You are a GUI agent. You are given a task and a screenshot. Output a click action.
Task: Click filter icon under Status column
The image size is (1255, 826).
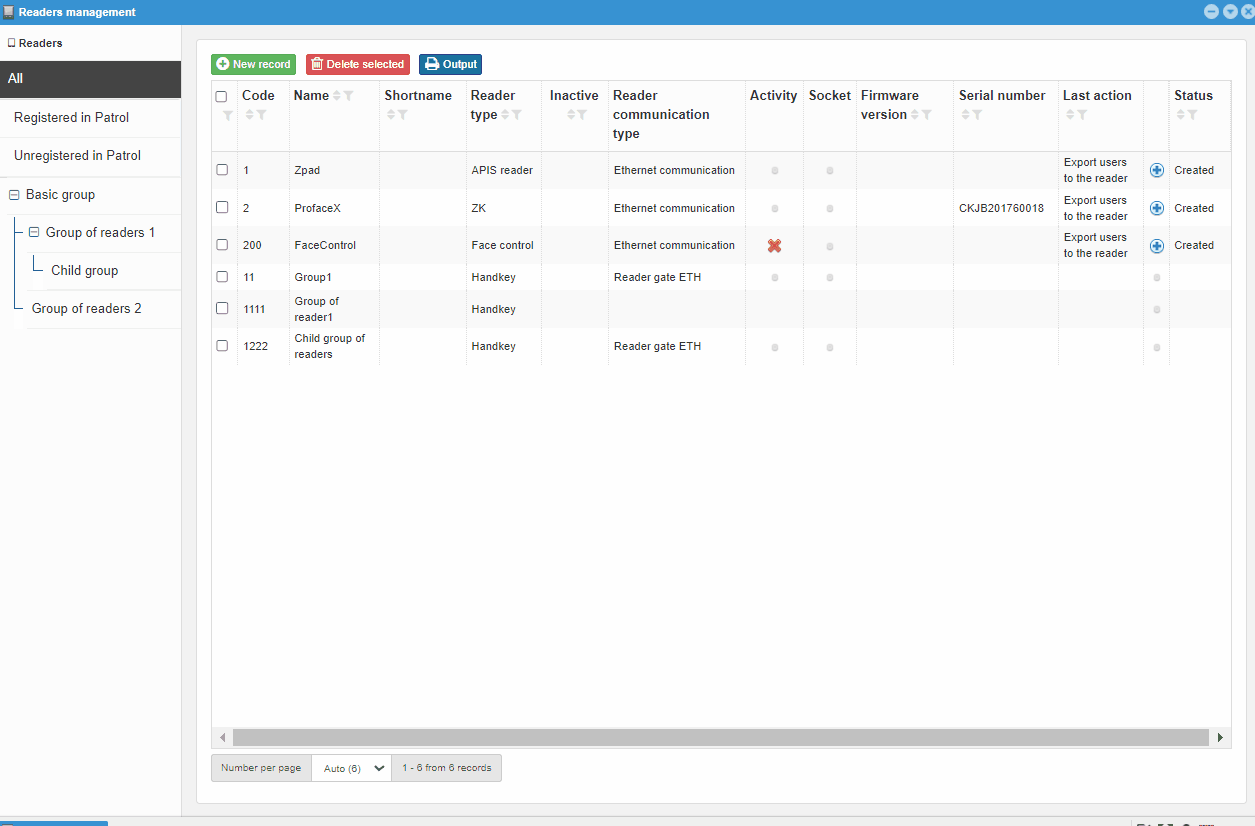click(1192, 115)
